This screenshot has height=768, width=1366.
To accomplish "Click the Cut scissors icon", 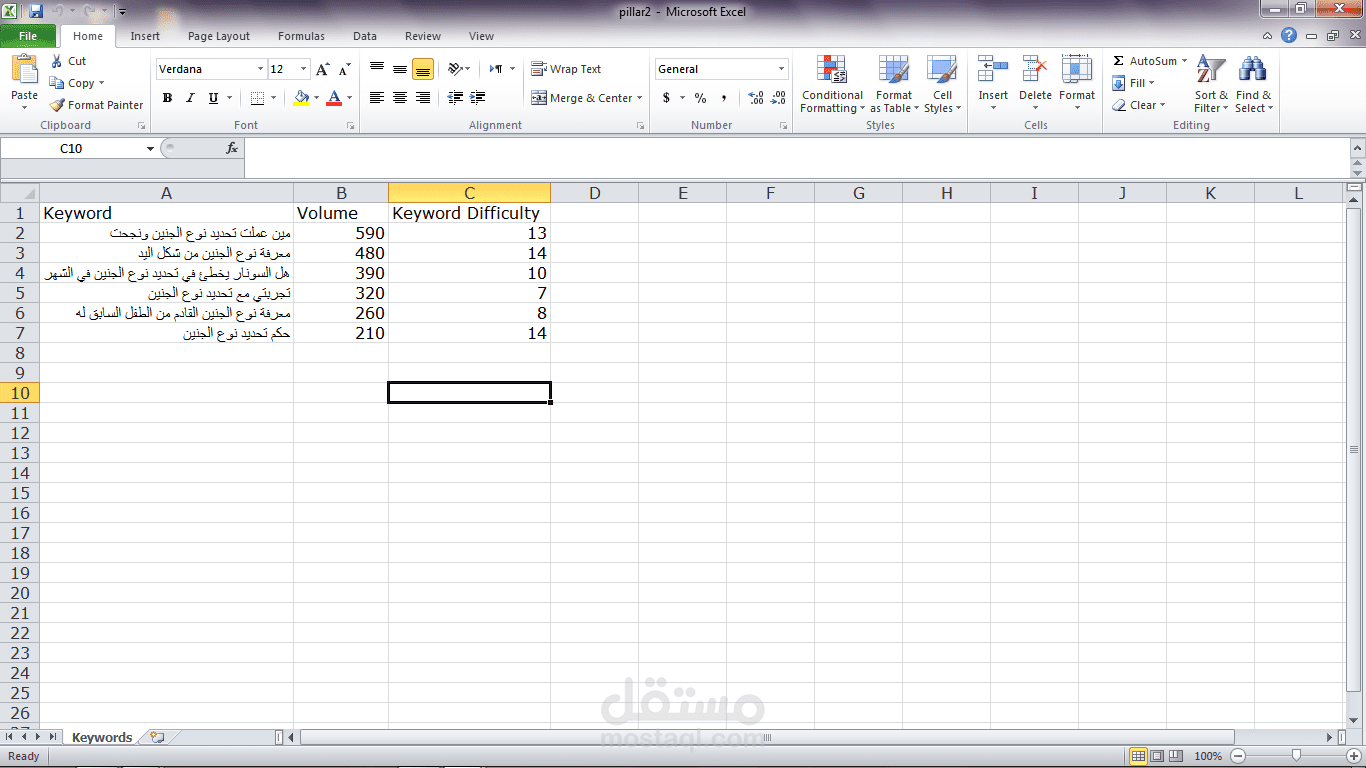I will (56, 61).
